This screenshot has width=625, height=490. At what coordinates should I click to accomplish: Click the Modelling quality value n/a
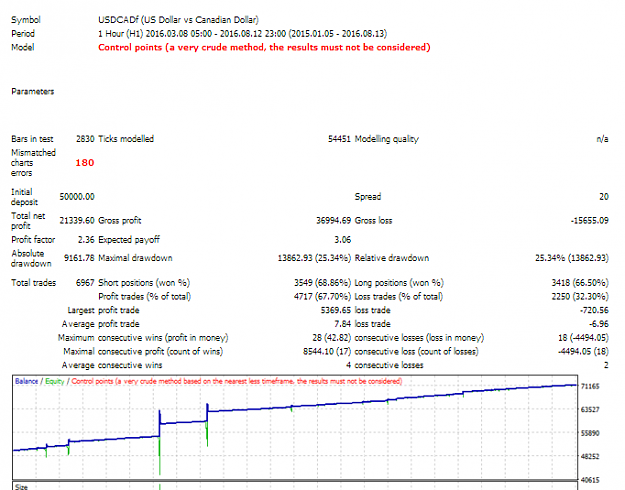pos(602,139)
